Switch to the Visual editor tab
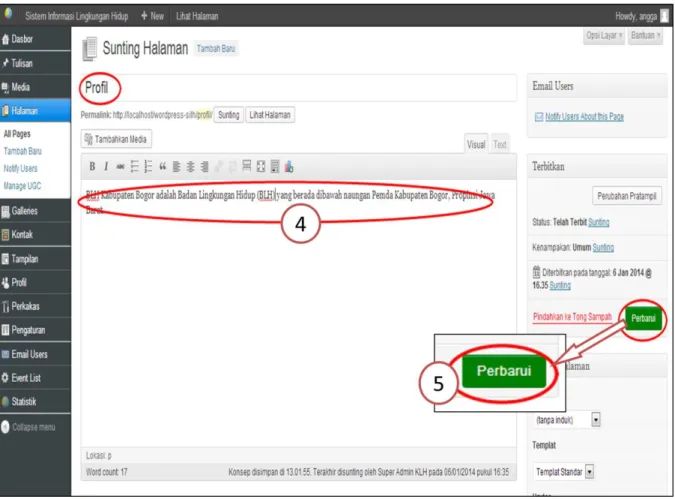This screenshot has width=675, height=499. 476,144
